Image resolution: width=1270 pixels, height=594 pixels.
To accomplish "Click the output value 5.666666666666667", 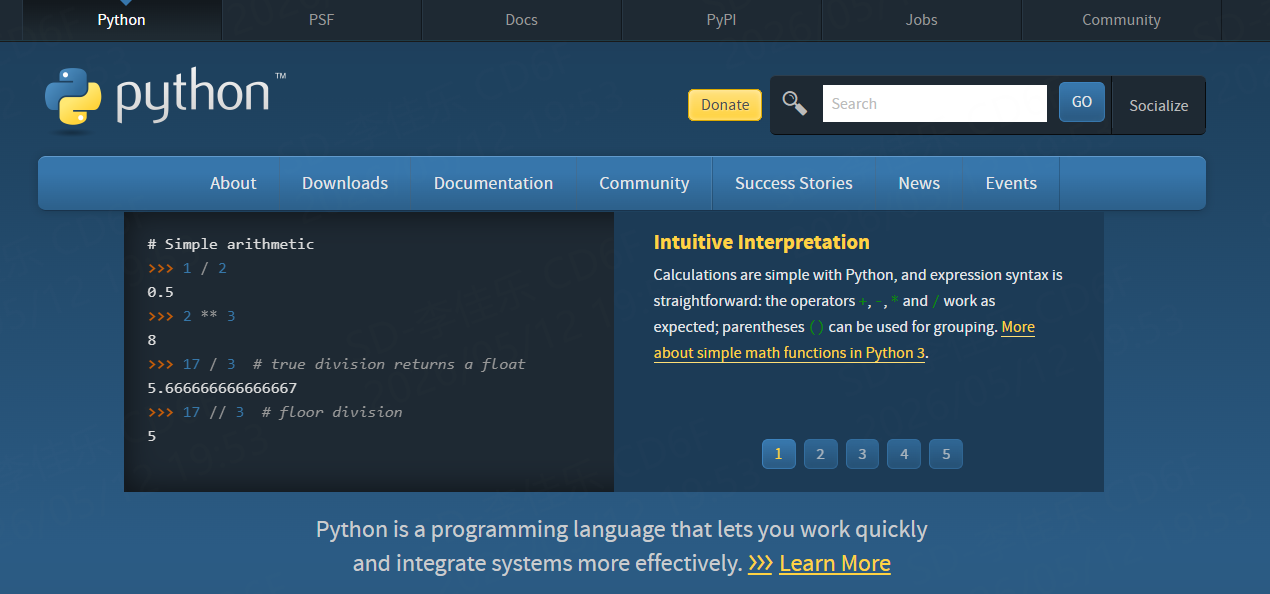I will (222, 388).
